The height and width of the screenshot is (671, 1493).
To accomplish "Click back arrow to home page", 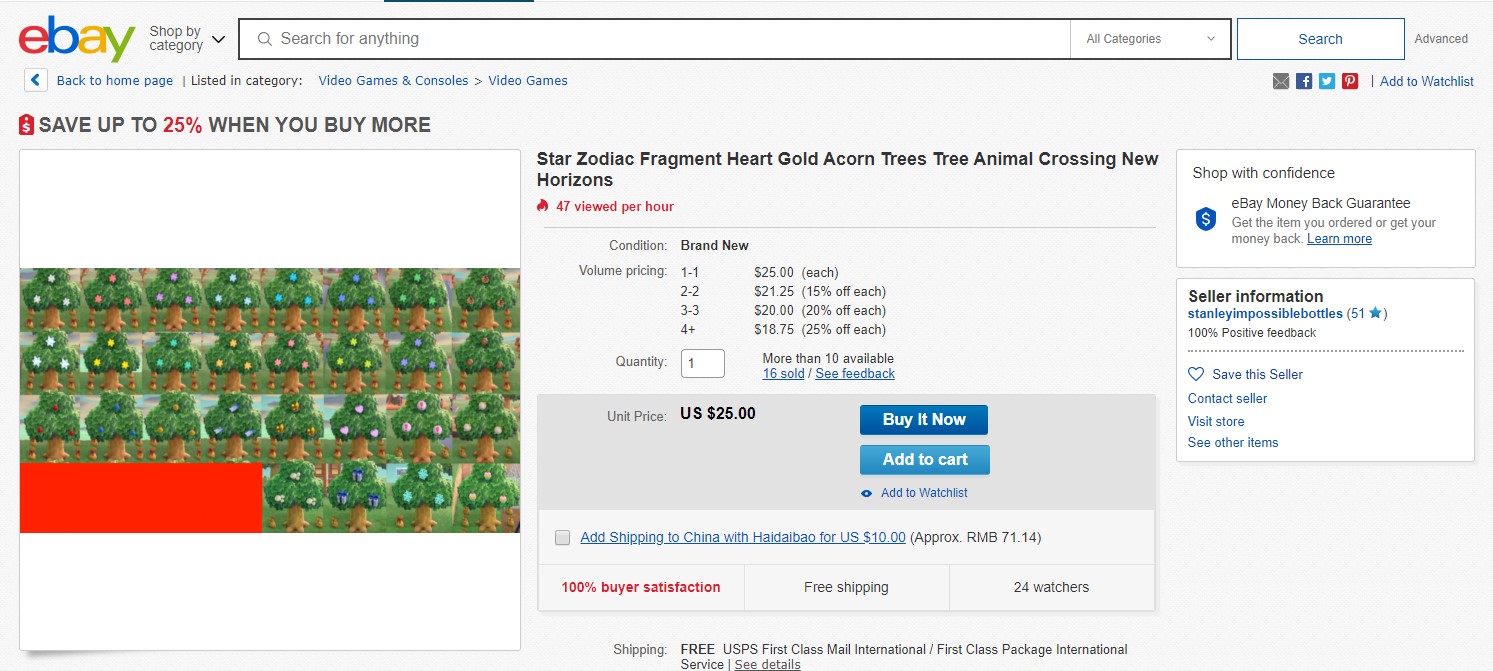I will pos(36,80).
